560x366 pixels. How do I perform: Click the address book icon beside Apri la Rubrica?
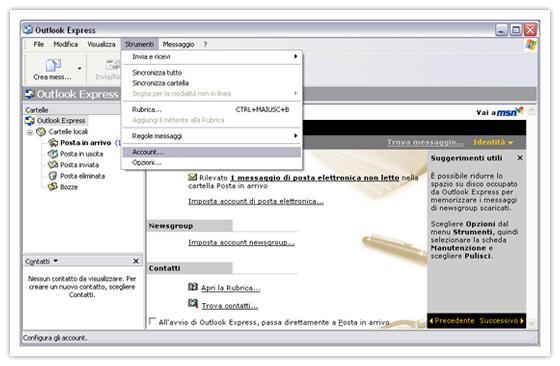(193, 286)
